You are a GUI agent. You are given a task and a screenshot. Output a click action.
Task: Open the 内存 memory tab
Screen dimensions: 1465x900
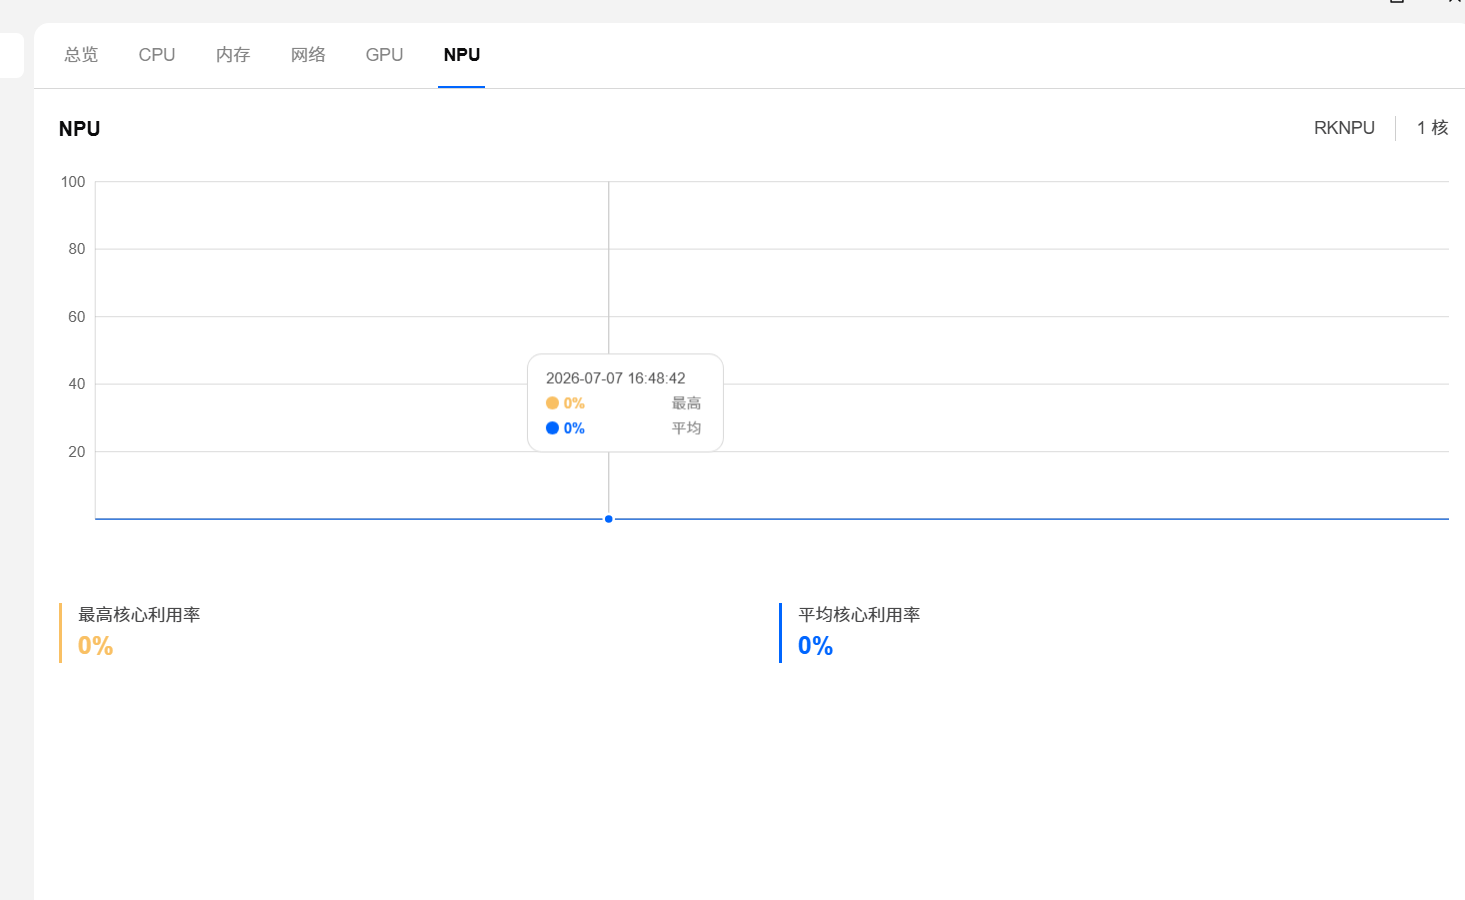click(x=233, y=55)
